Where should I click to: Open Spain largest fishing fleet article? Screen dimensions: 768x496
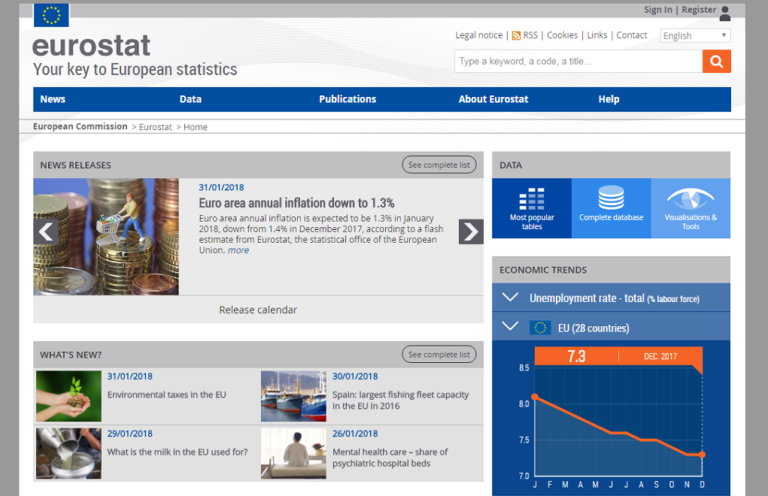point(400,400)
